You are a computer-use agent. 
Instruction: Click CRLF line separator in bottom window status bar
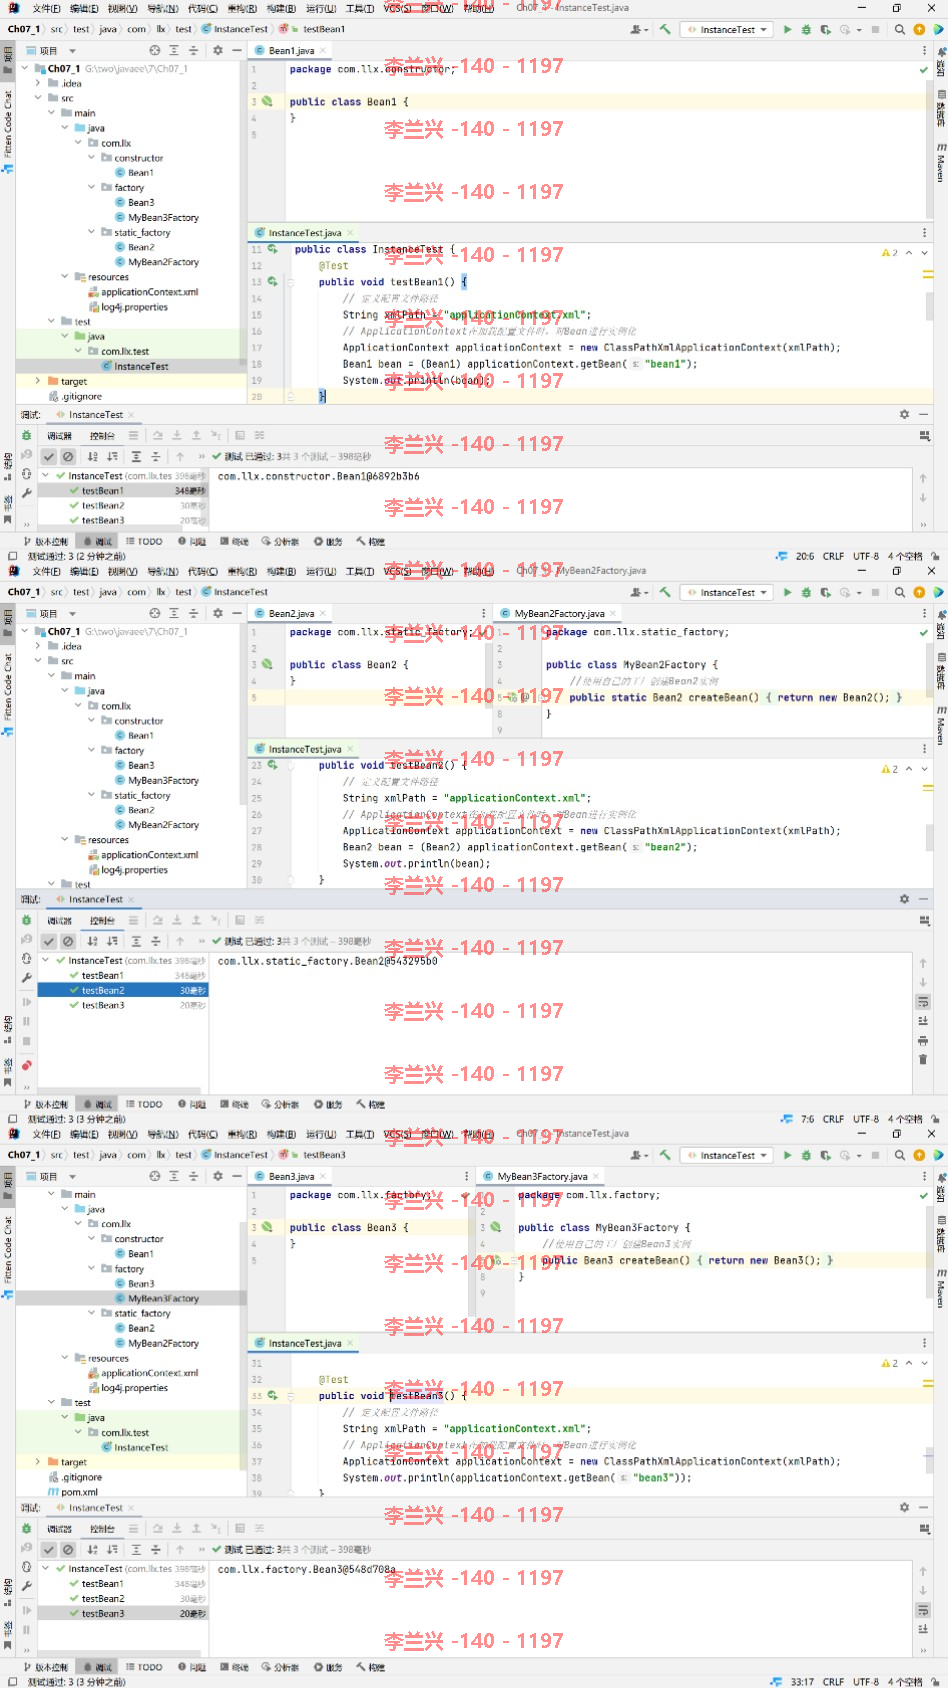[833, 1682]
